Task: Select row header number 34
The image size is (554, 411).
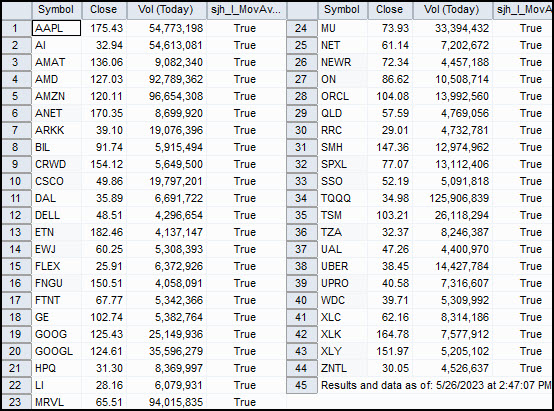Action: [x=302, y=198]
